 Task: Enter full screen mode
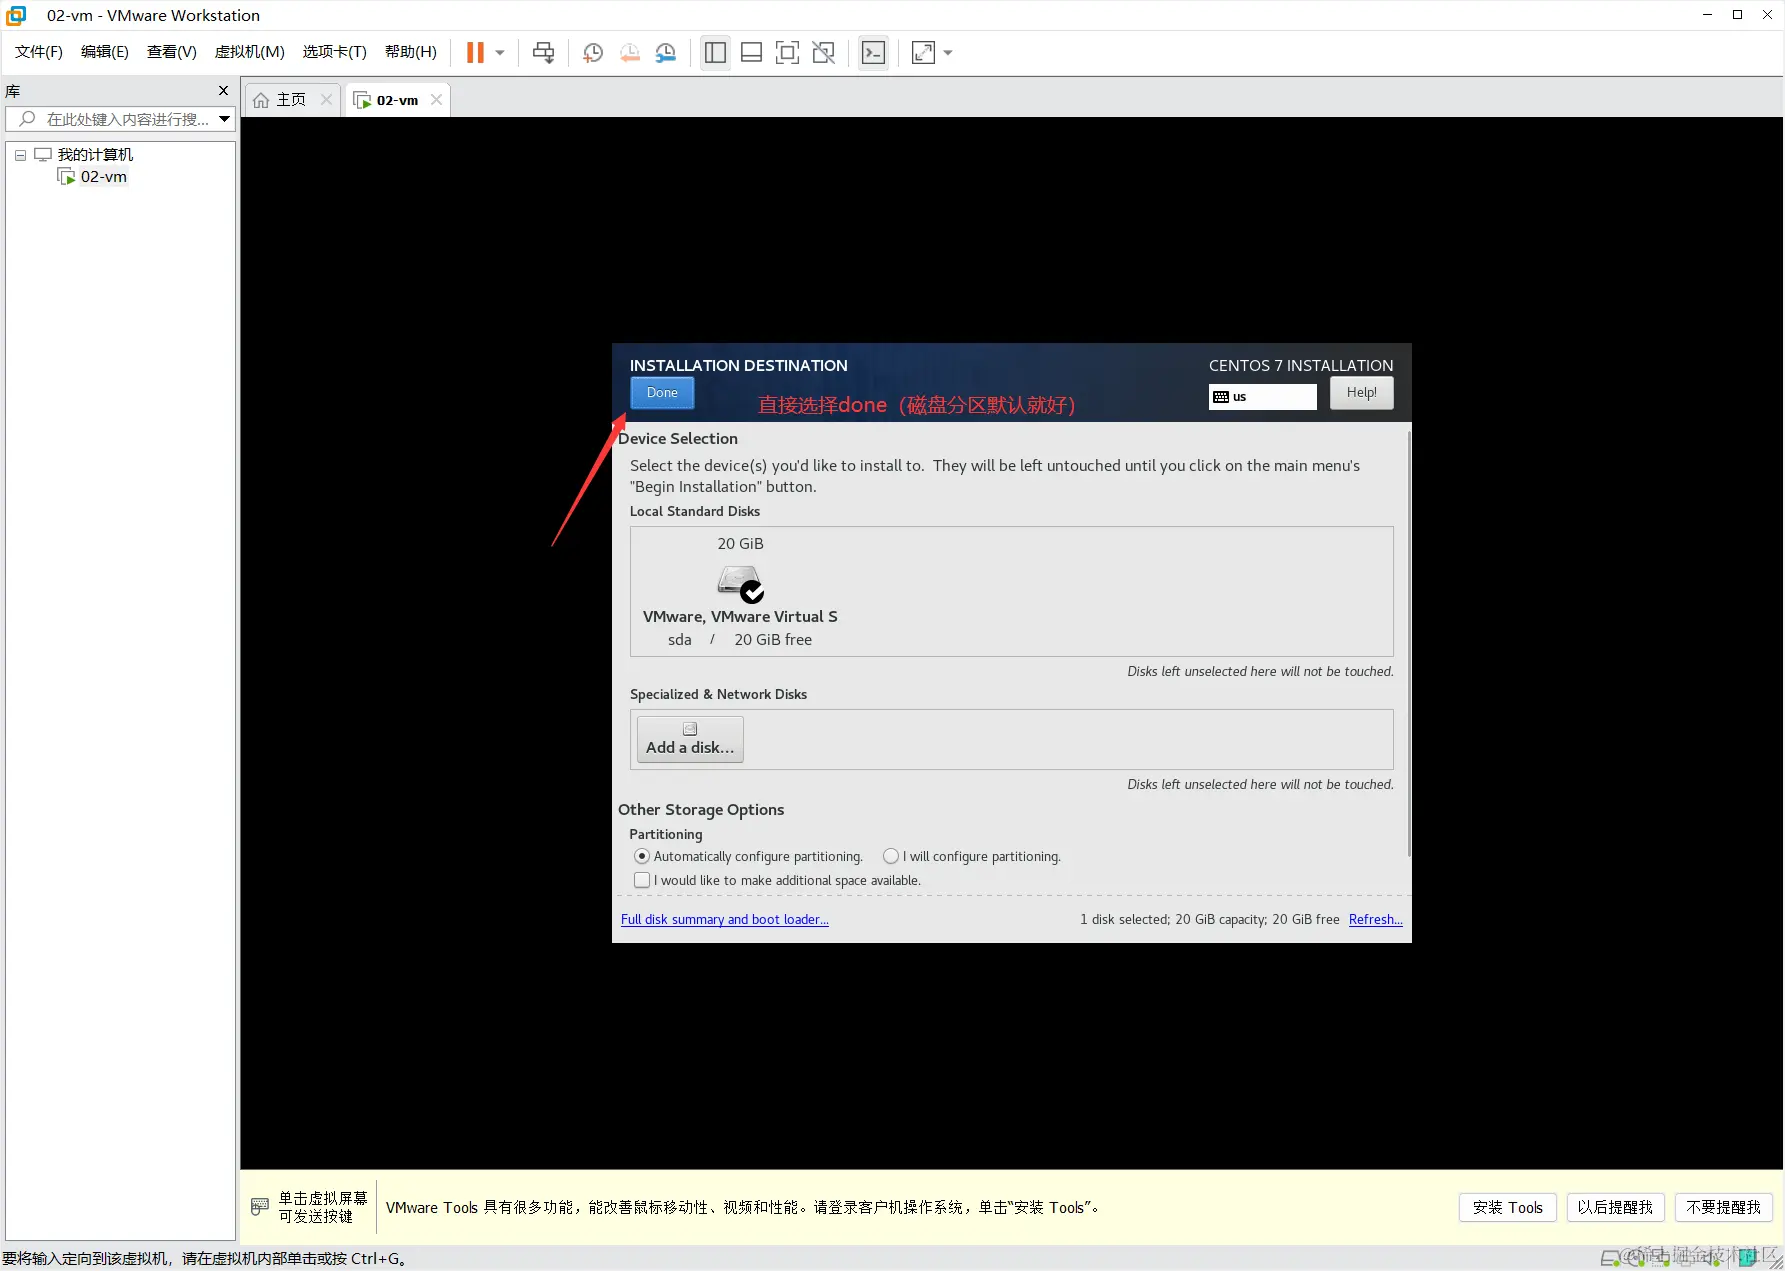787,53
